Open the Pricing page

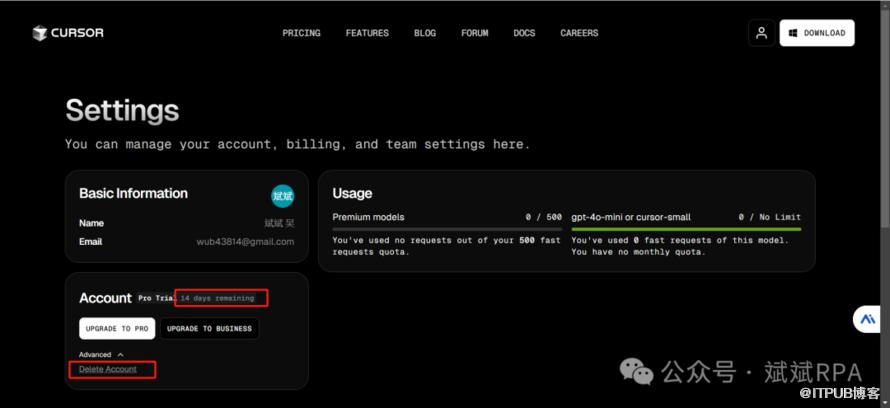pos(301,33)
